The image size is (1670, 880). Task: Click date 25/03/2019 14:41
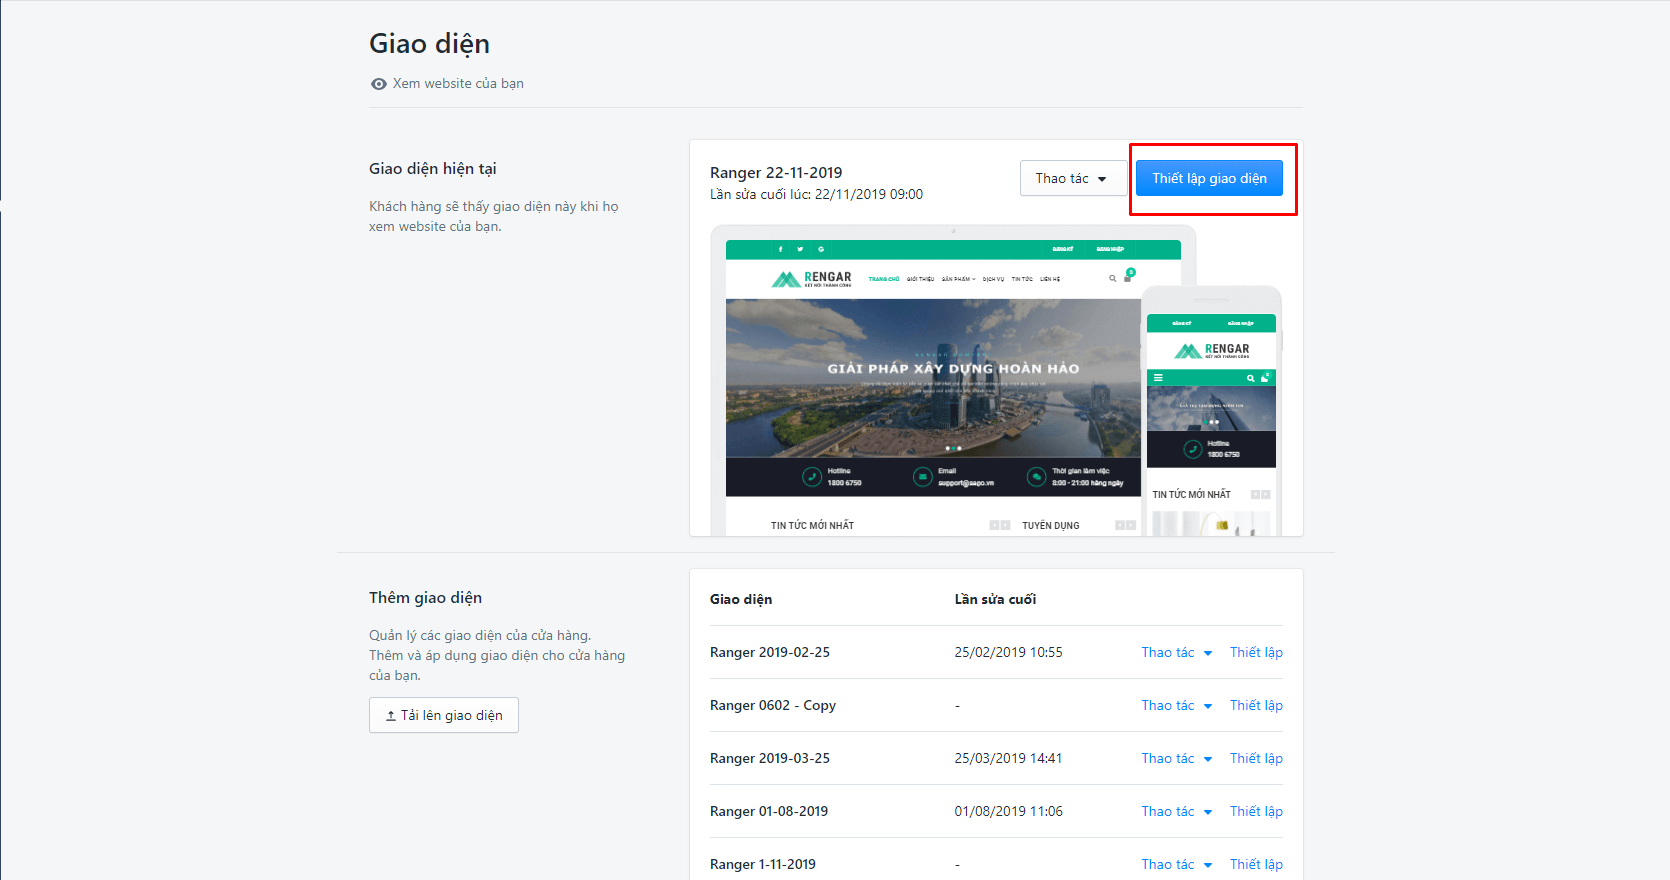[1008, 758]
